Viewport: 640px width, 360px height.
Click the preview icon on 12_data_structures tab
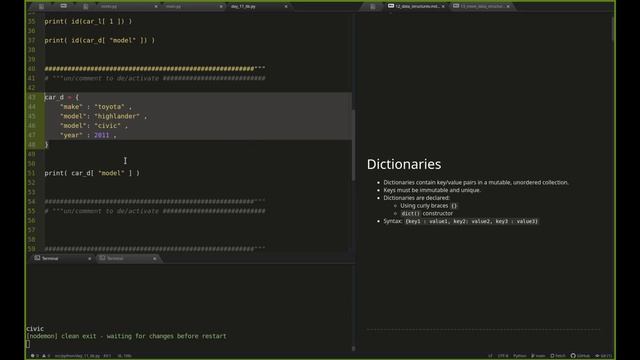coord(391,6)
